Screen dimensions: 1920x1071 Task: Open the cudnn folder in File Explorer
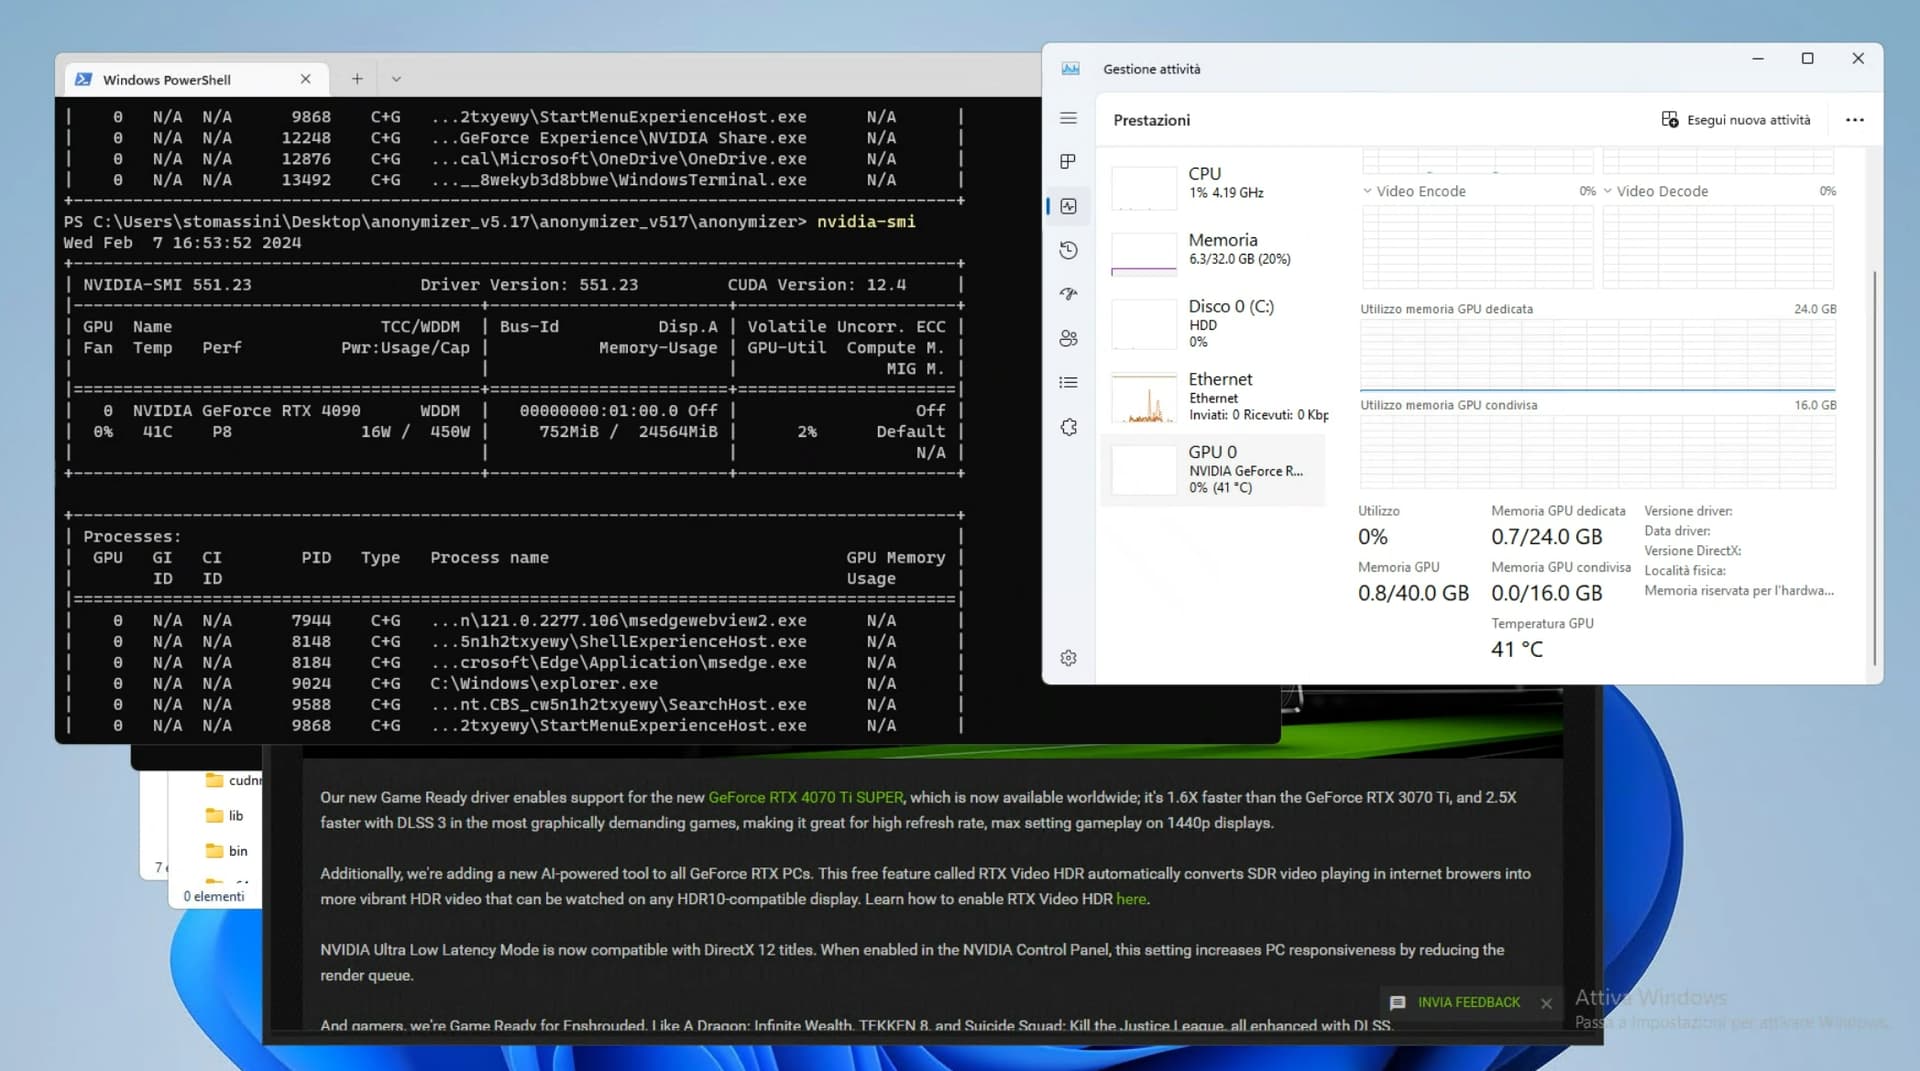[x=233, y=780]
